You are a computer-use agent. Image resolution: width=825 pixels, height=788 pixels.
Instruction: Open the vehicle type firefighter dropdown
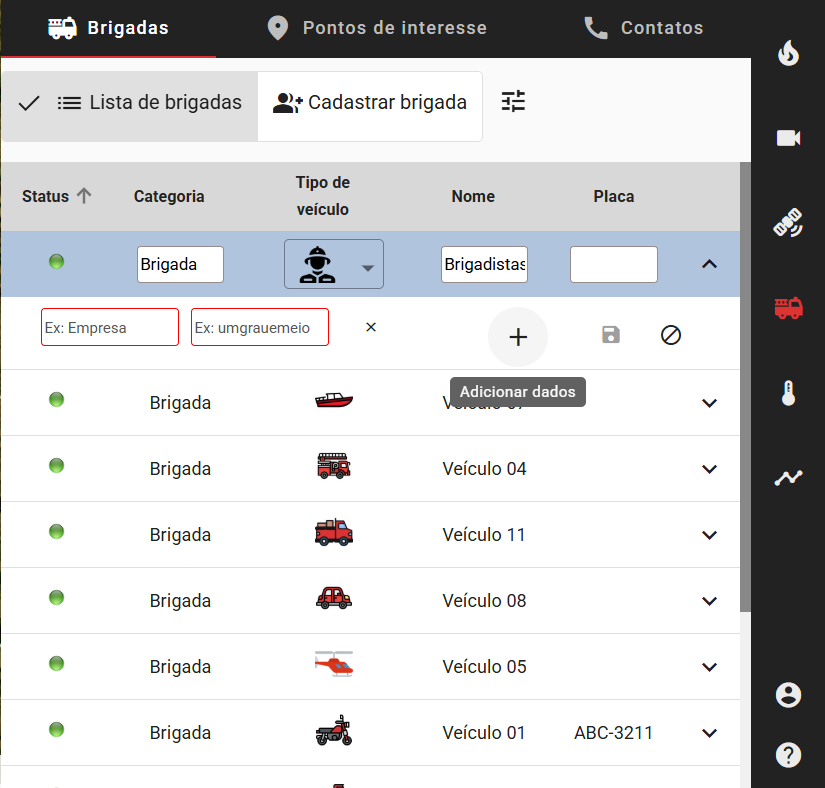334,264
